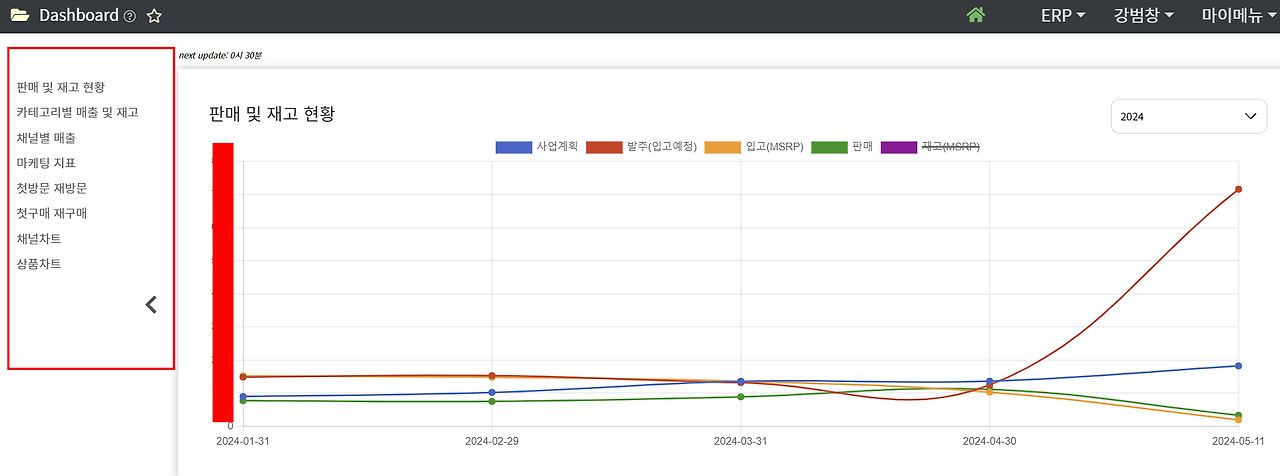Viewport: 1280px width, 476px height.
Task: Open the 강범창 user menu
Action: click(1144, 16)
